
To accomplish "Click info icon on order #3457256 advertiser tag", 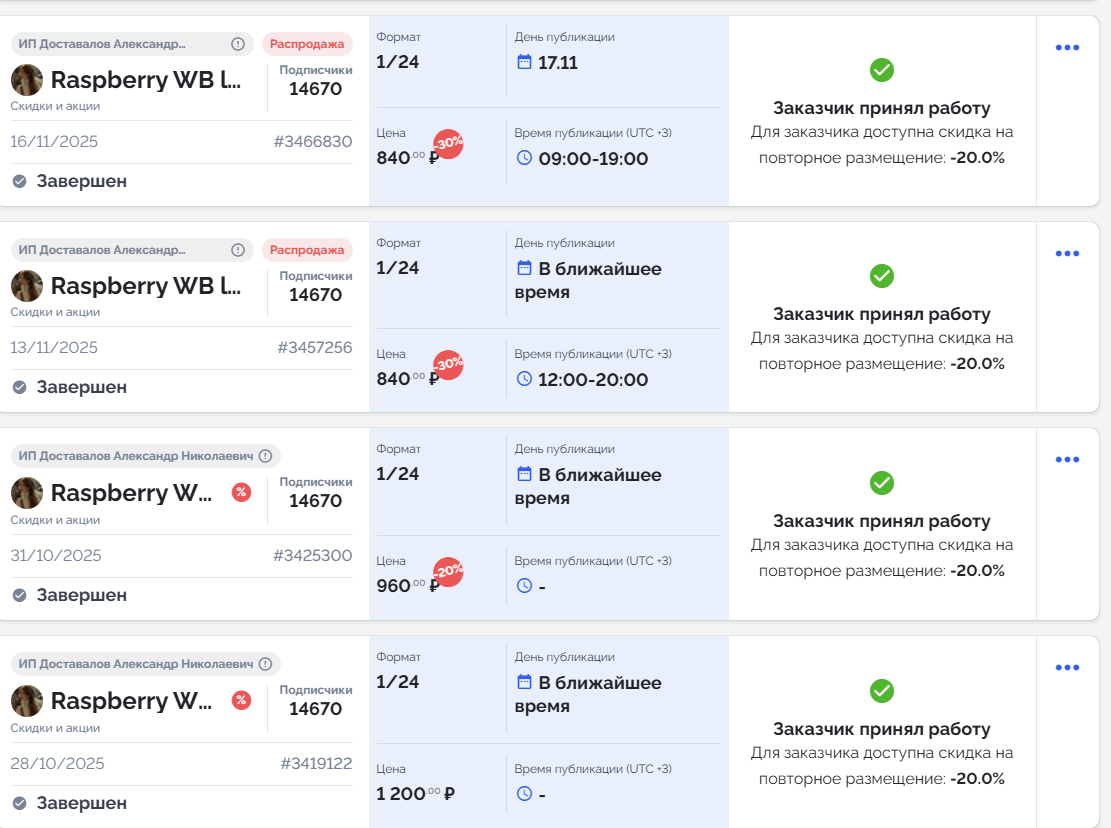I will point(238,250).
